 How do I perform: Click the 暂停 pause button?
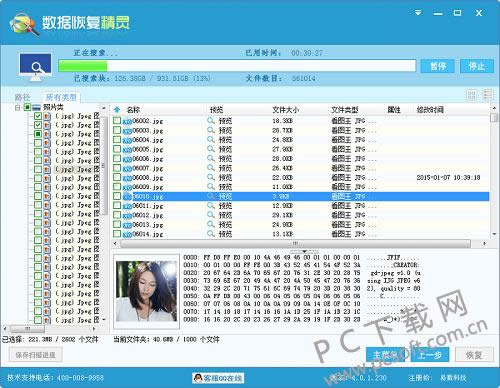438,66
